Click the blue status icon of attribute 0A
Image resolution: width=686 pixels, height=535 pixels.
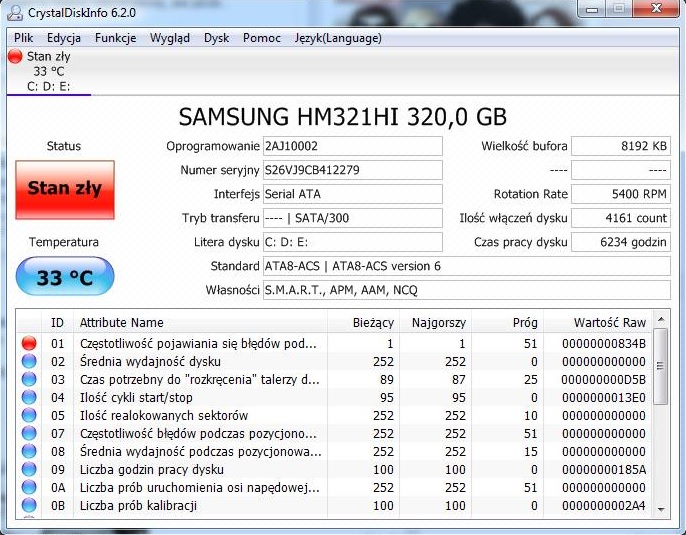29,487
